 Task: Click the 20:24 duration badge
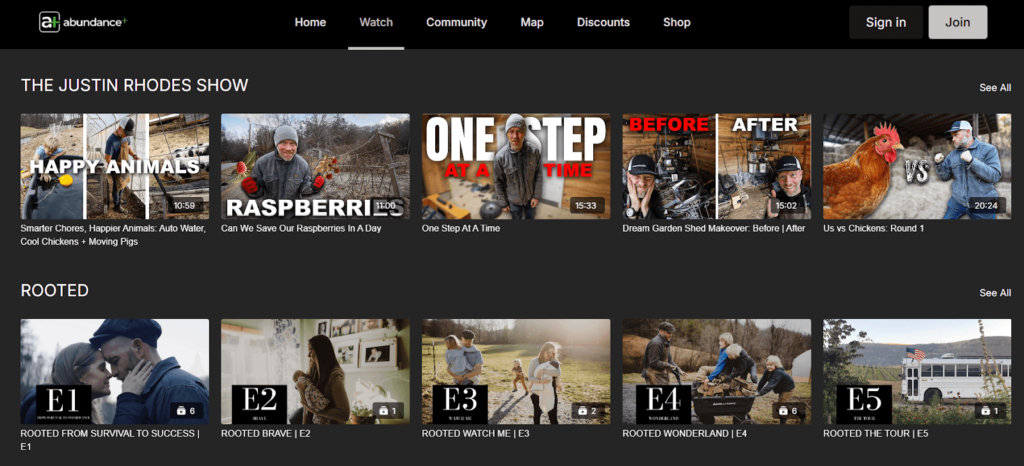987,206
